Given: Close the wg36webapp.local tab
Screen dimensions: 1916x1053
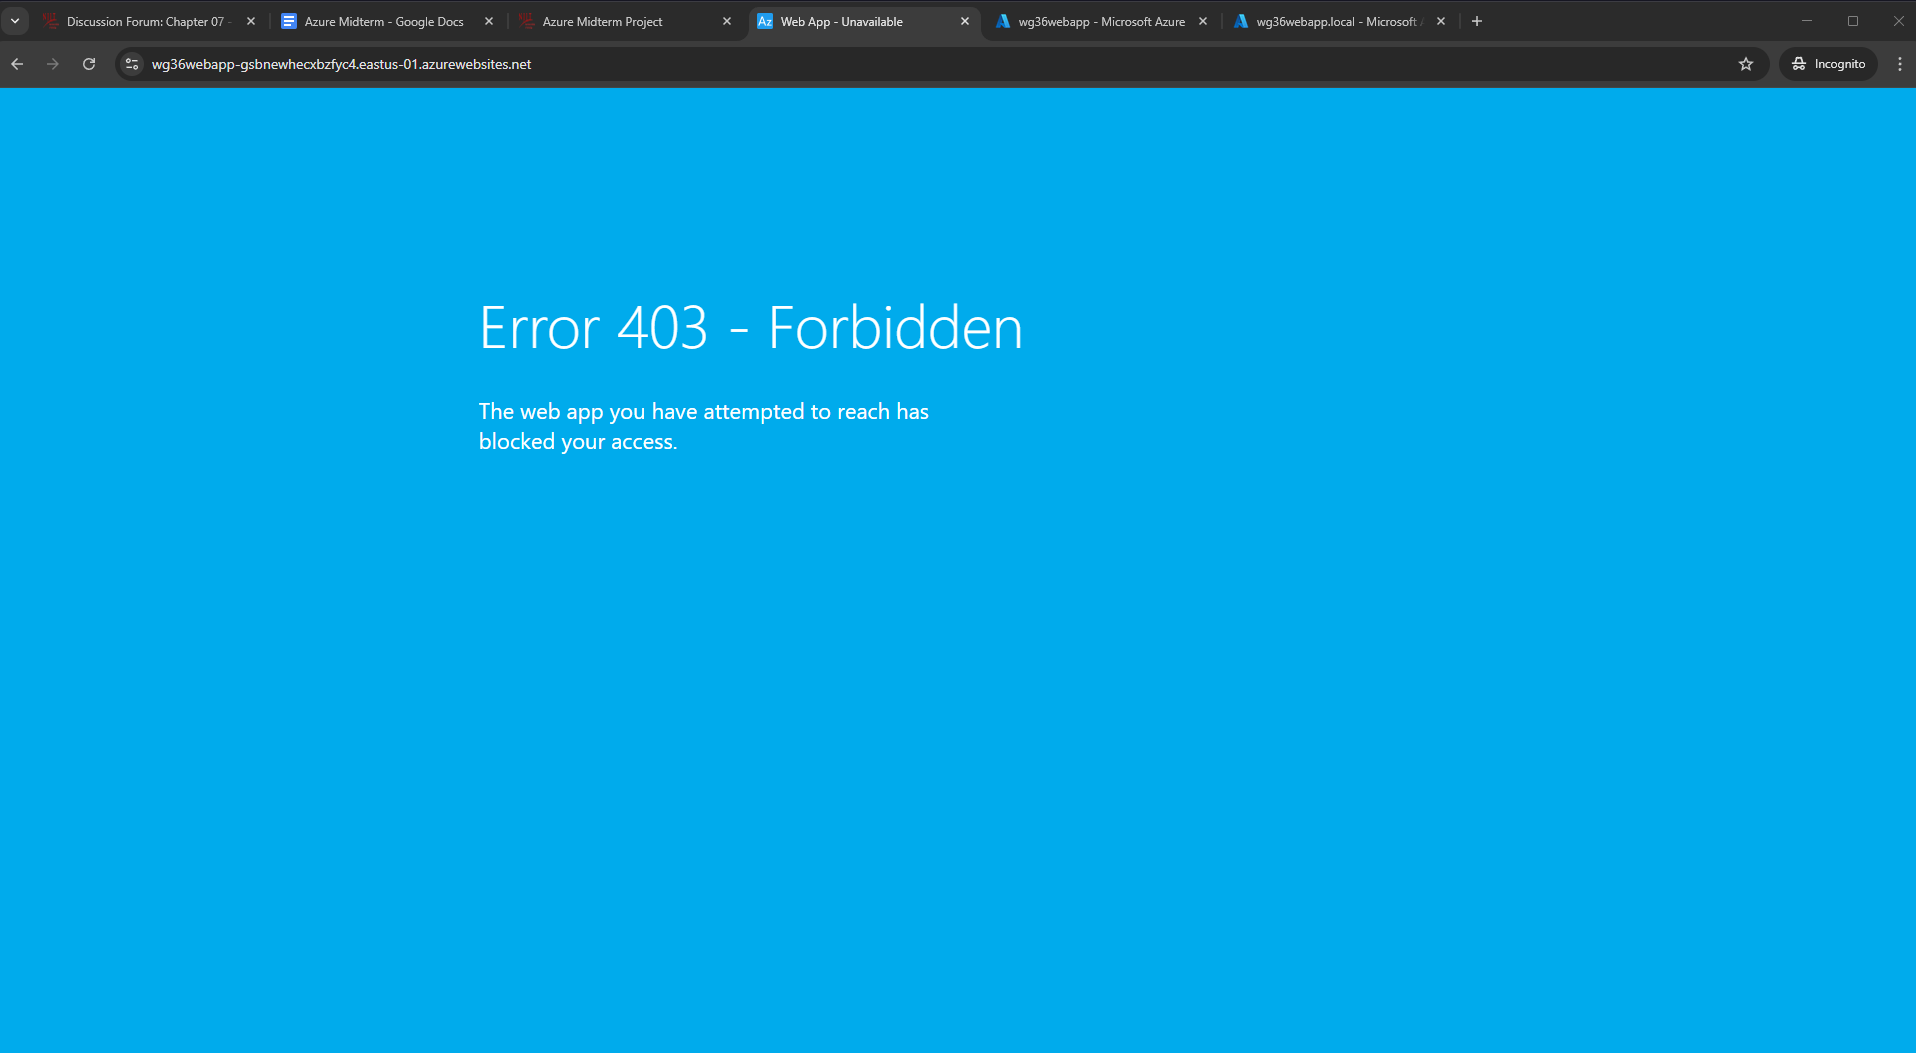Looking at the screenshot, I should [1441, 21].
